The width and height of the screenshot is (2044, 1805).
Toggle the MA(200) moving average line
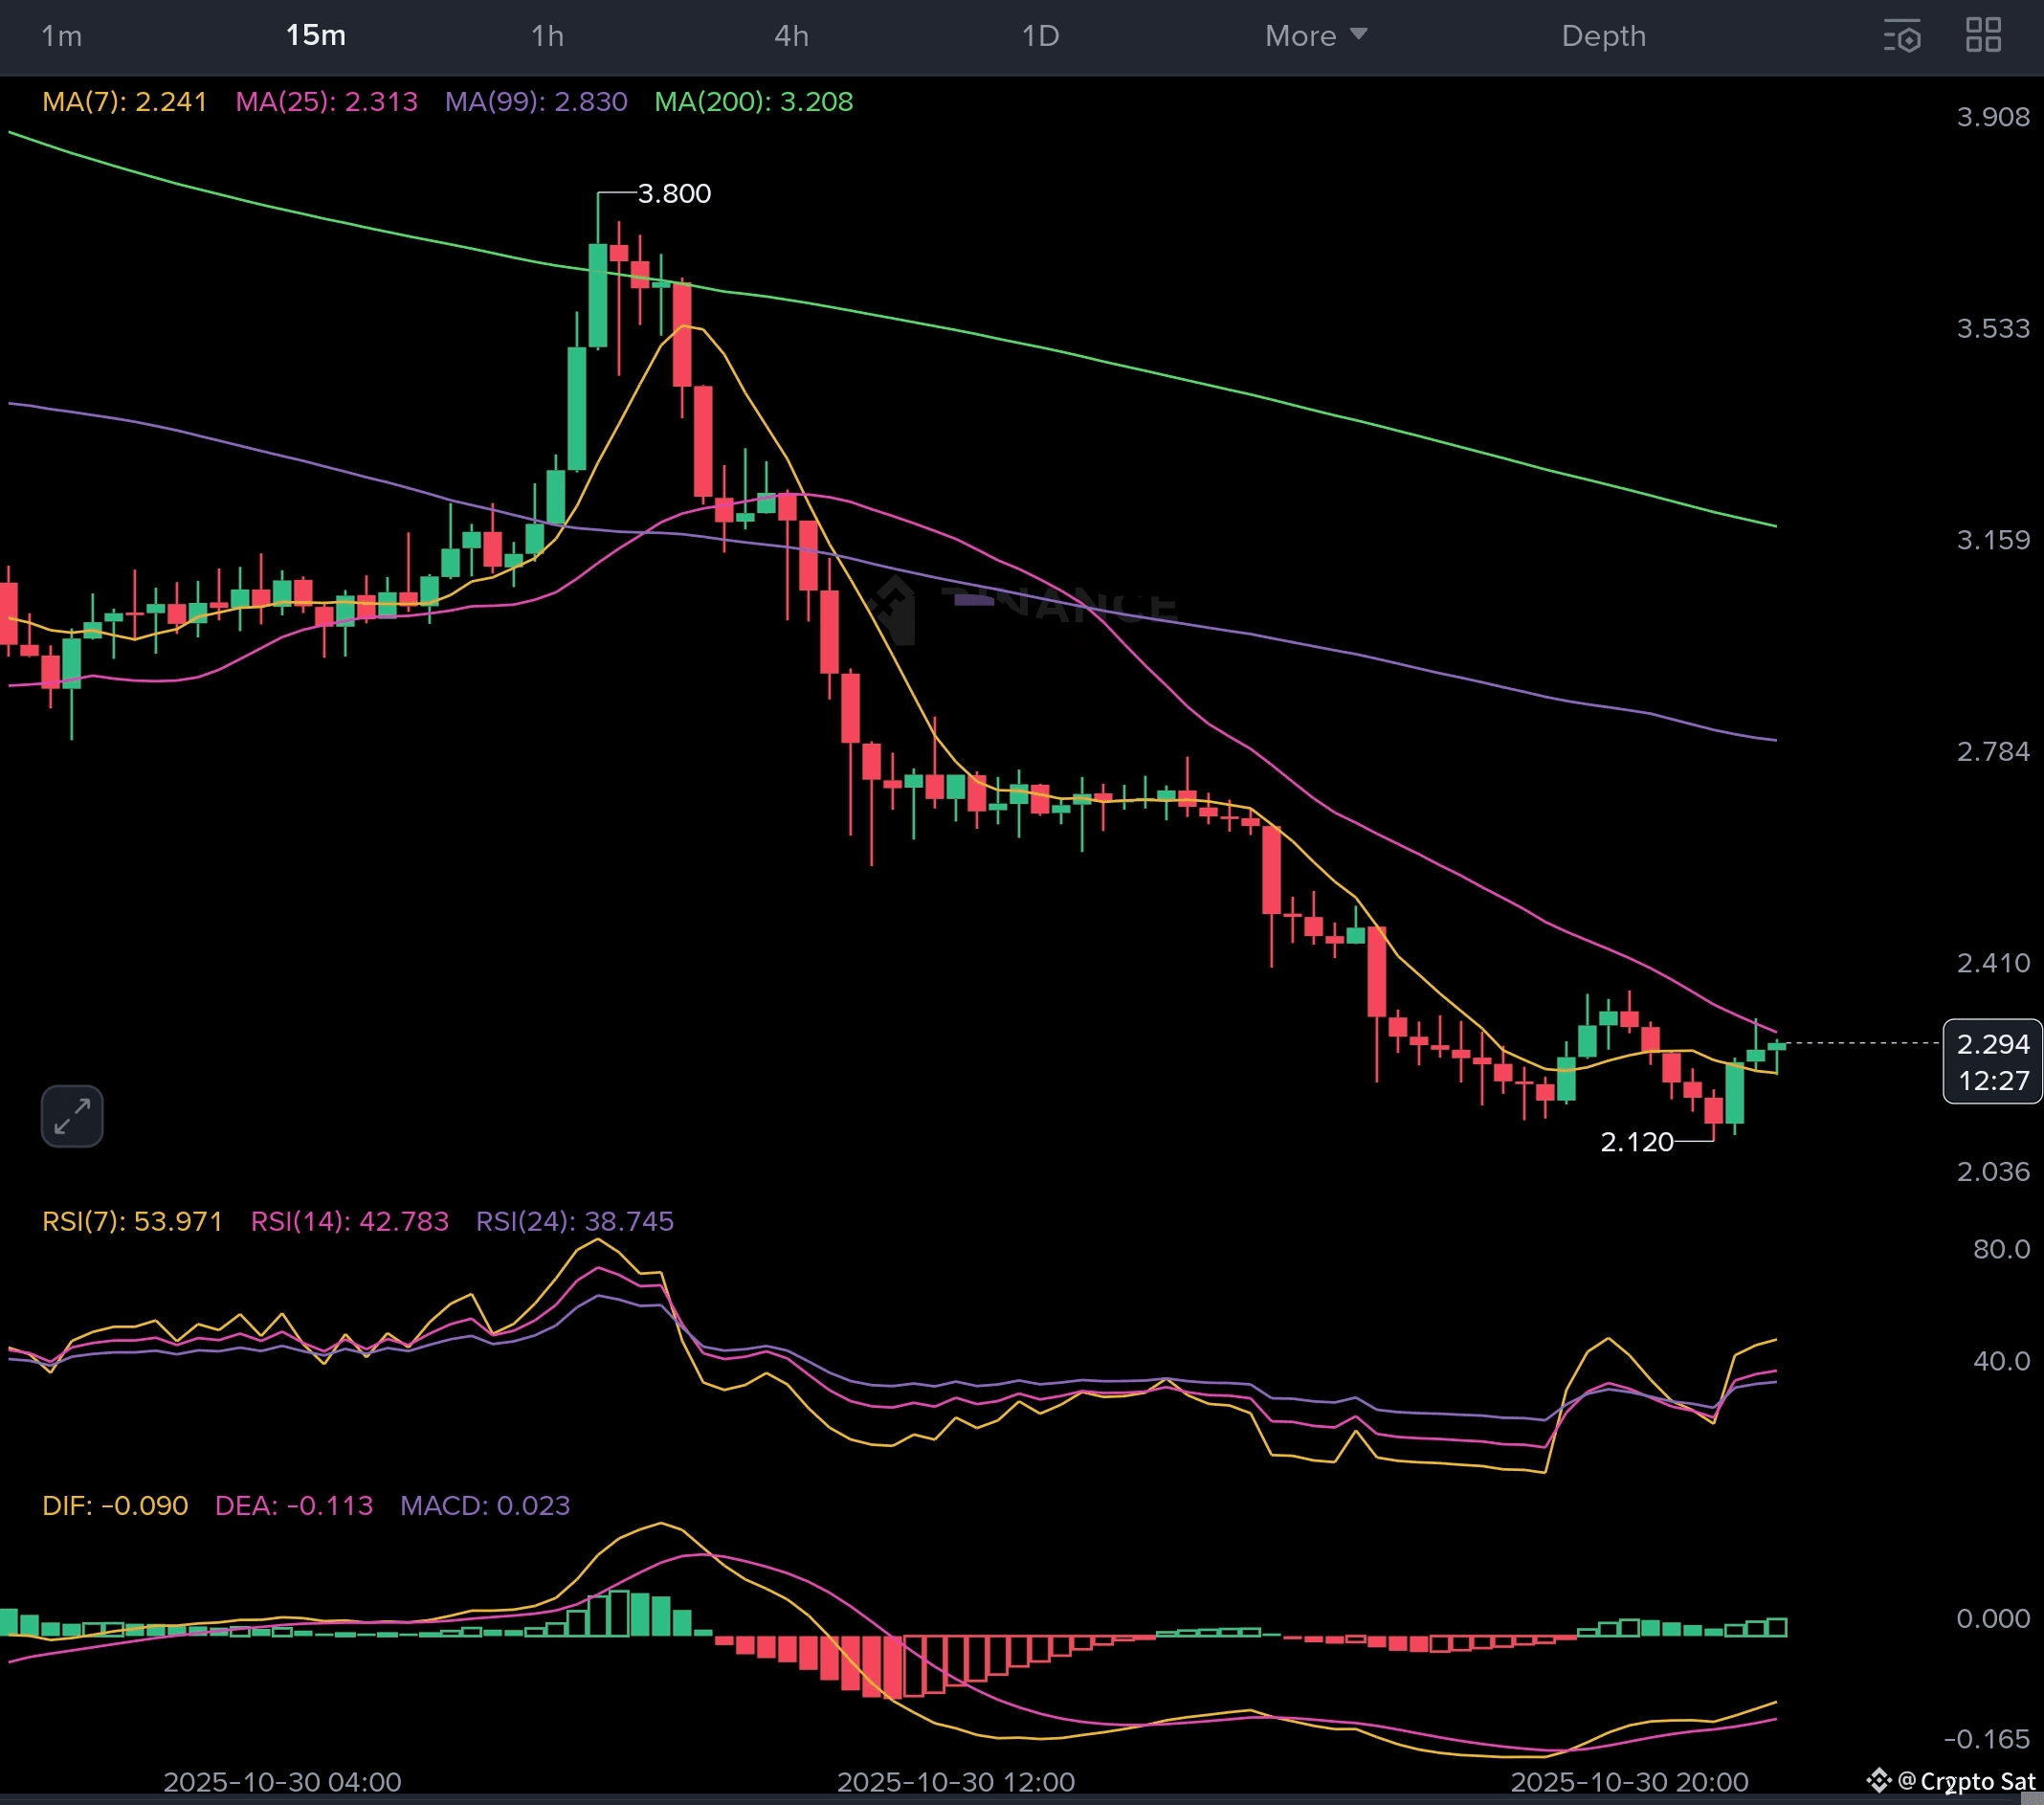pos(753,101)
